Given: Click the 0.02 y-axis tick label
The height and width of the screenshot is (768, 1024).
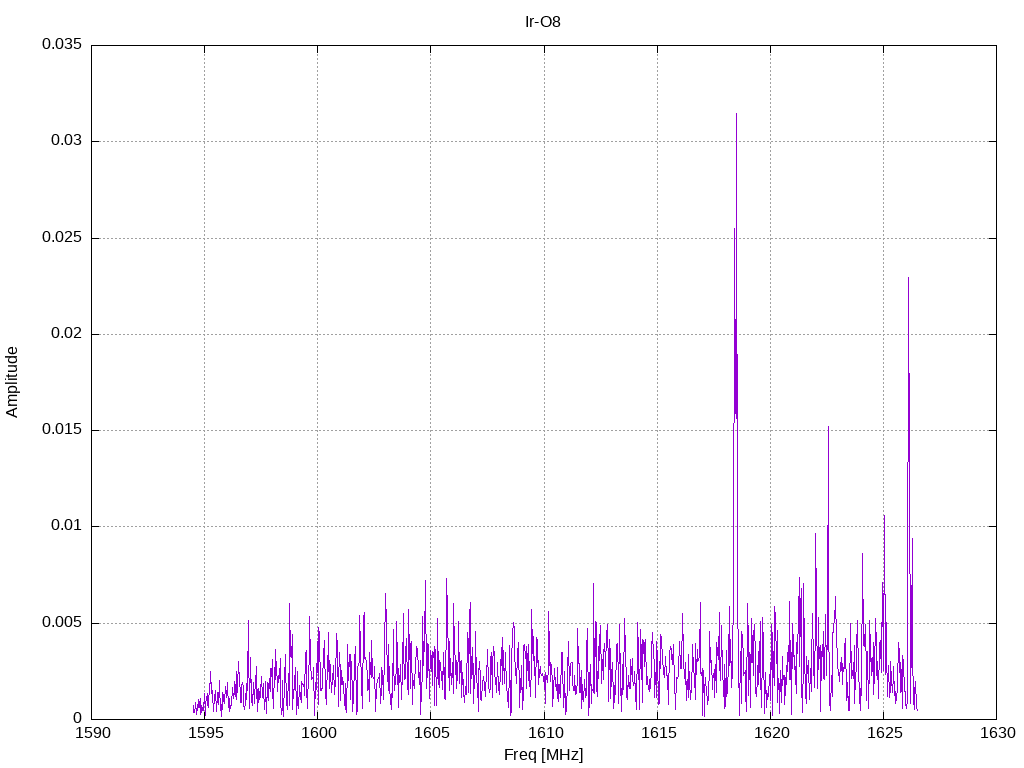Looking at the screenshot, I should [x=65, y=334].
